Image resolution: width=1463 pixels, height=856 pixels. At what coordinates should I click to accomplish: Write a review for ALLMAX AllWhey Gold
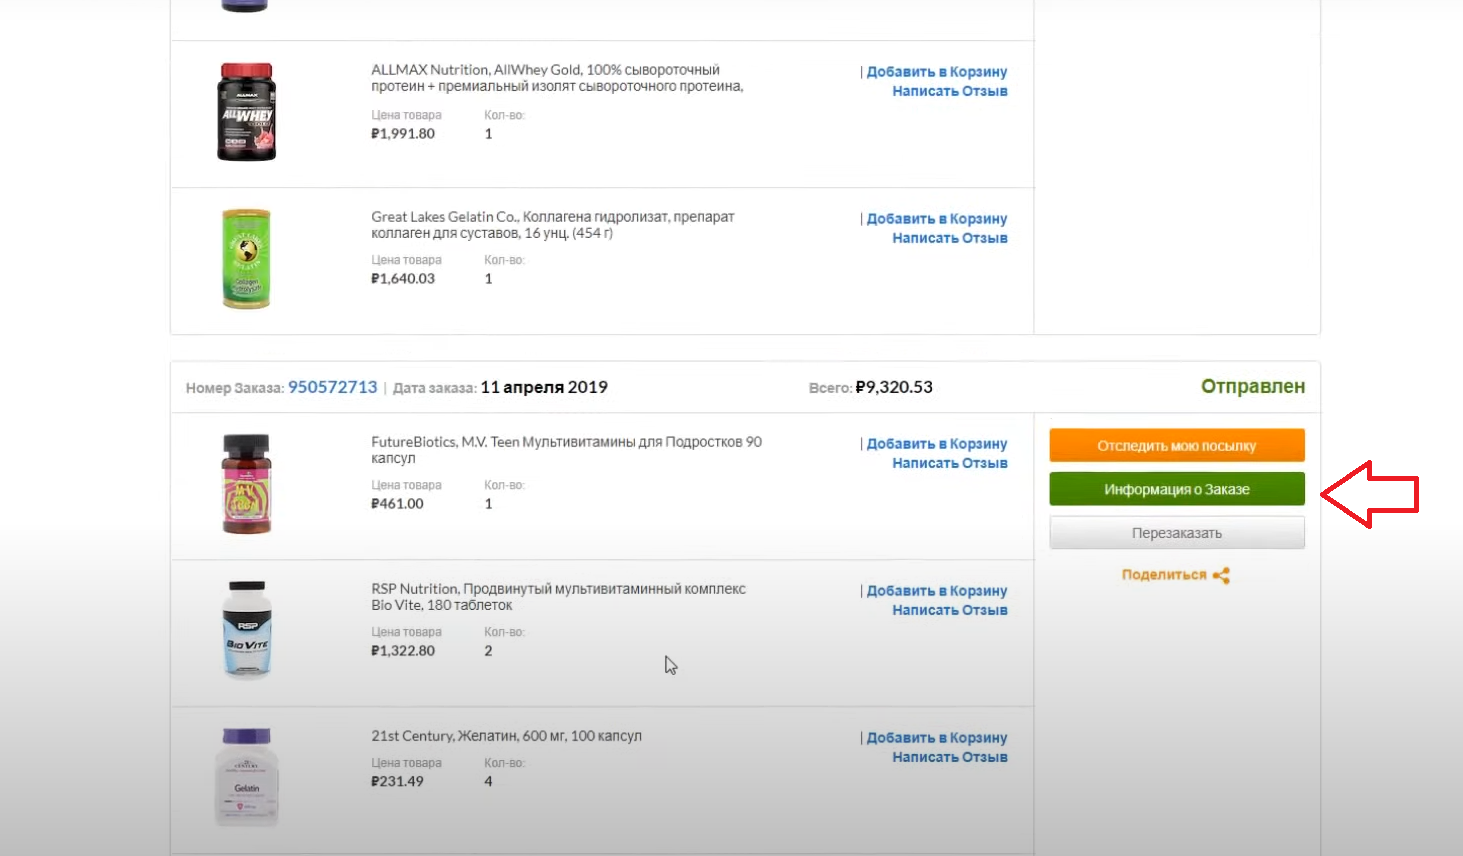point(950,91)
